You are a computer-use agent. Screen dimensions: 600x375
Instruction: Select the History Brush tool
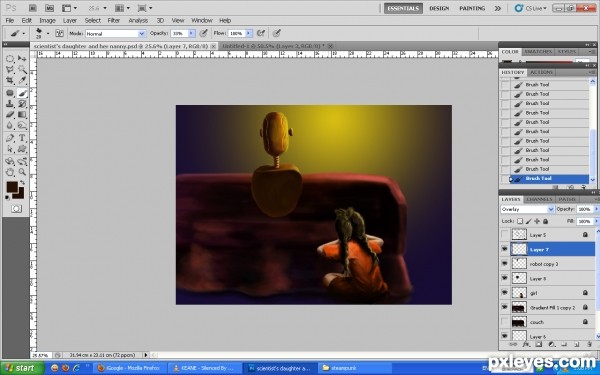(x=22, y=104)
